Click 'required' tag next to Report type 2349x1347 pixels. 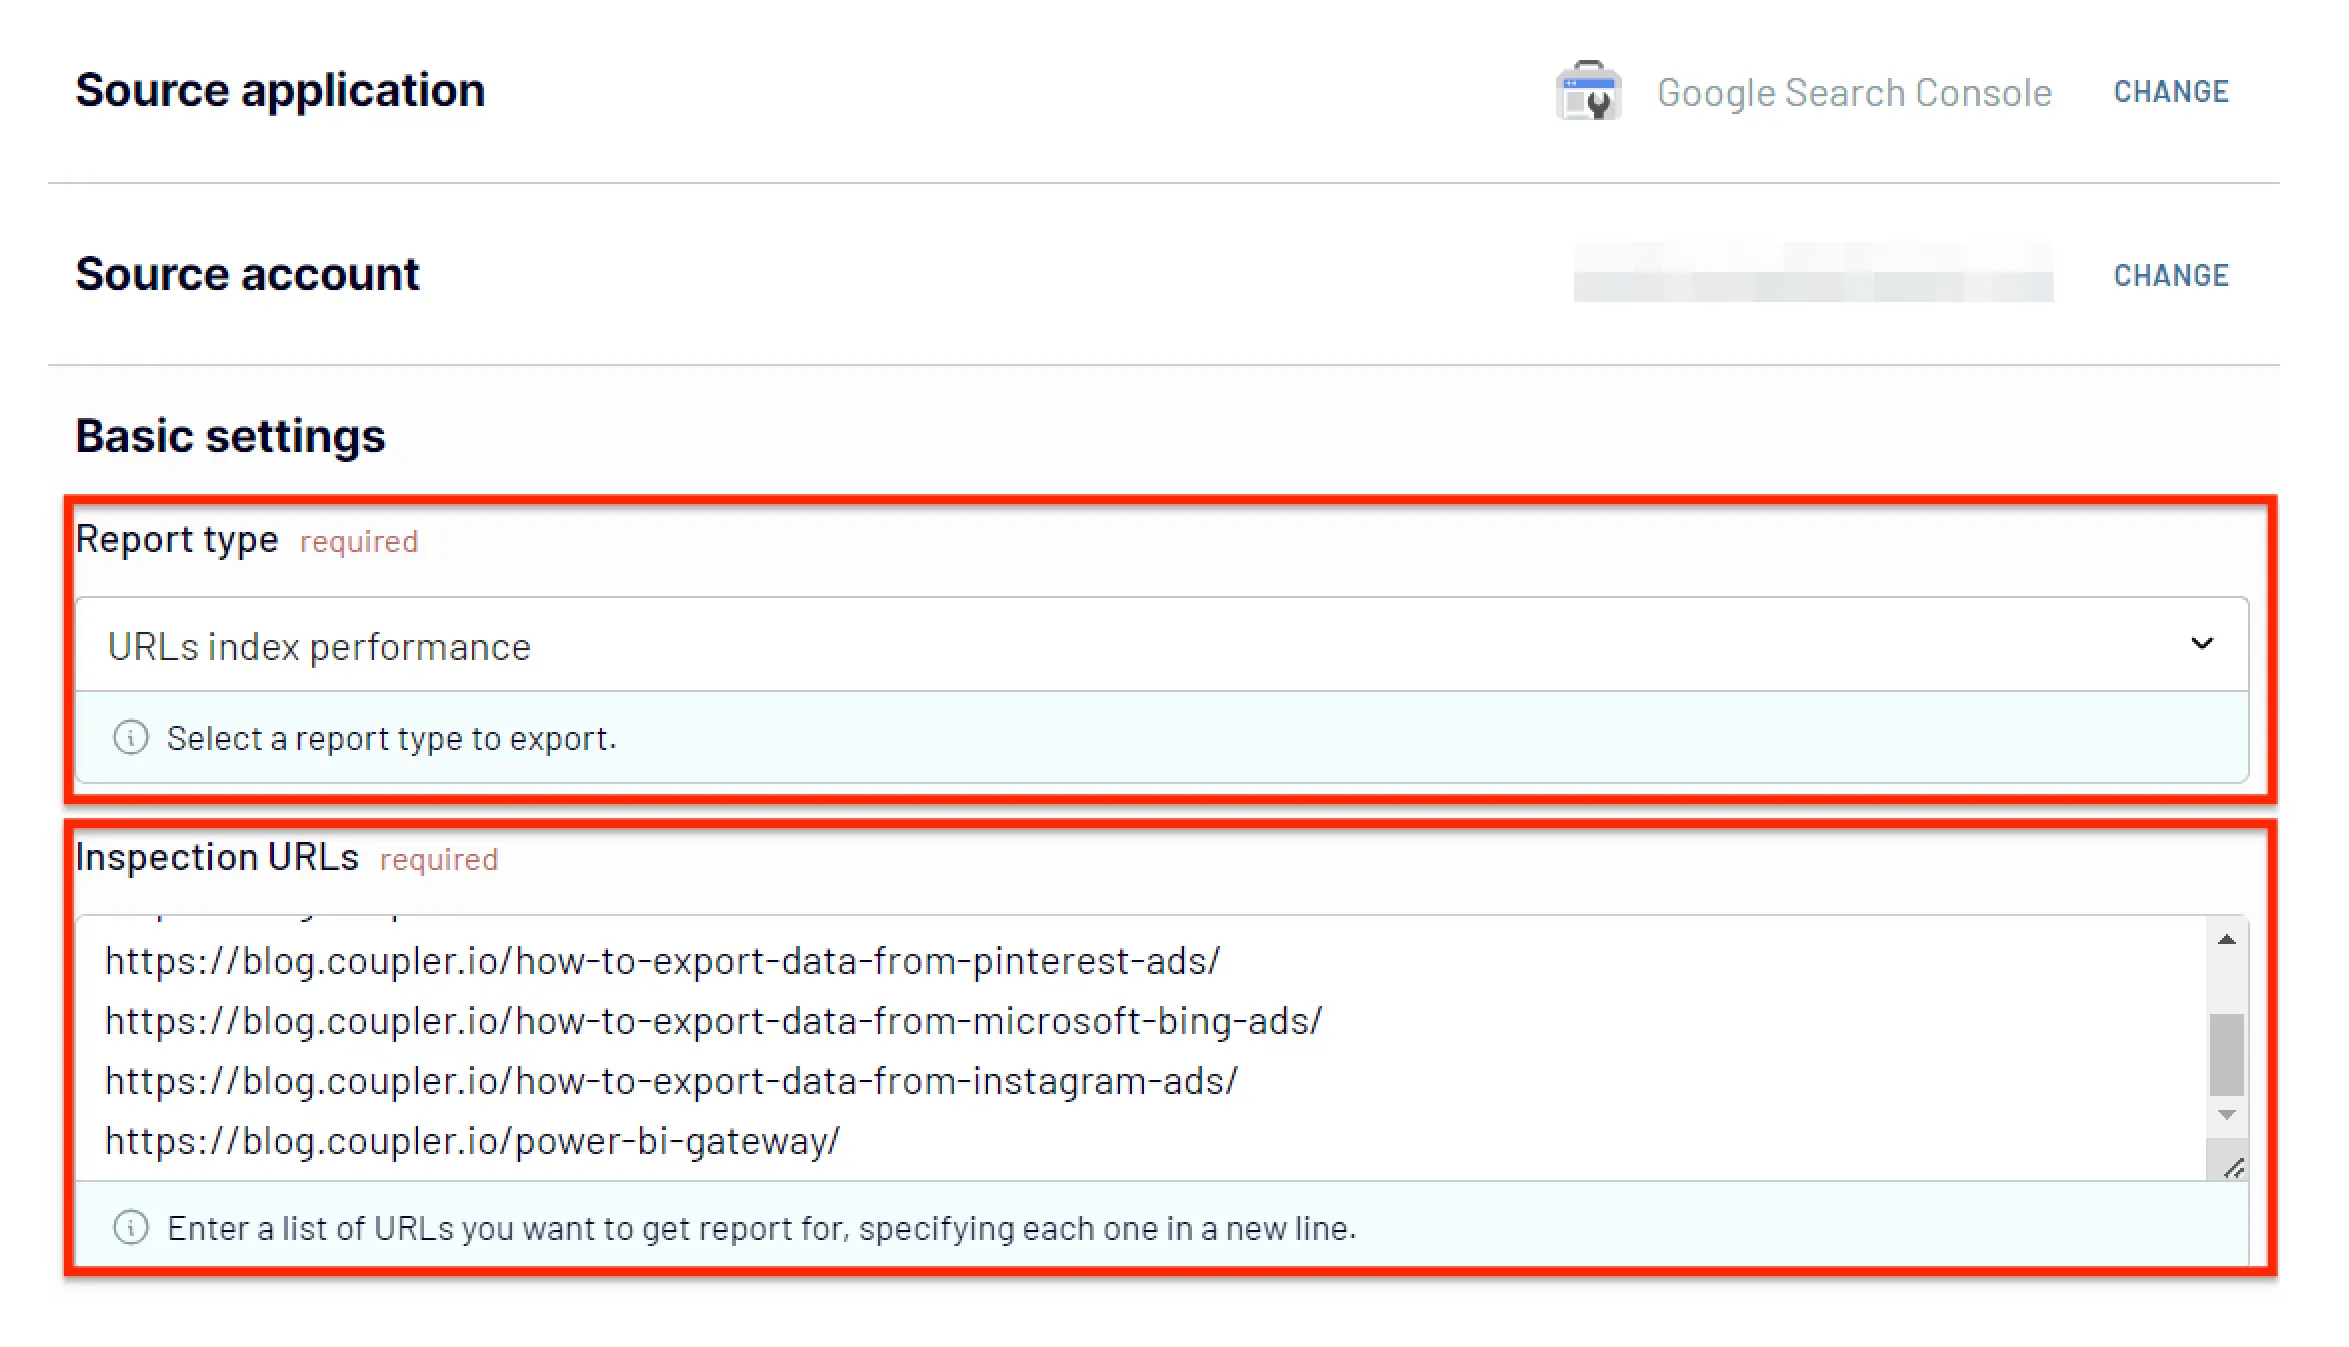359,542
